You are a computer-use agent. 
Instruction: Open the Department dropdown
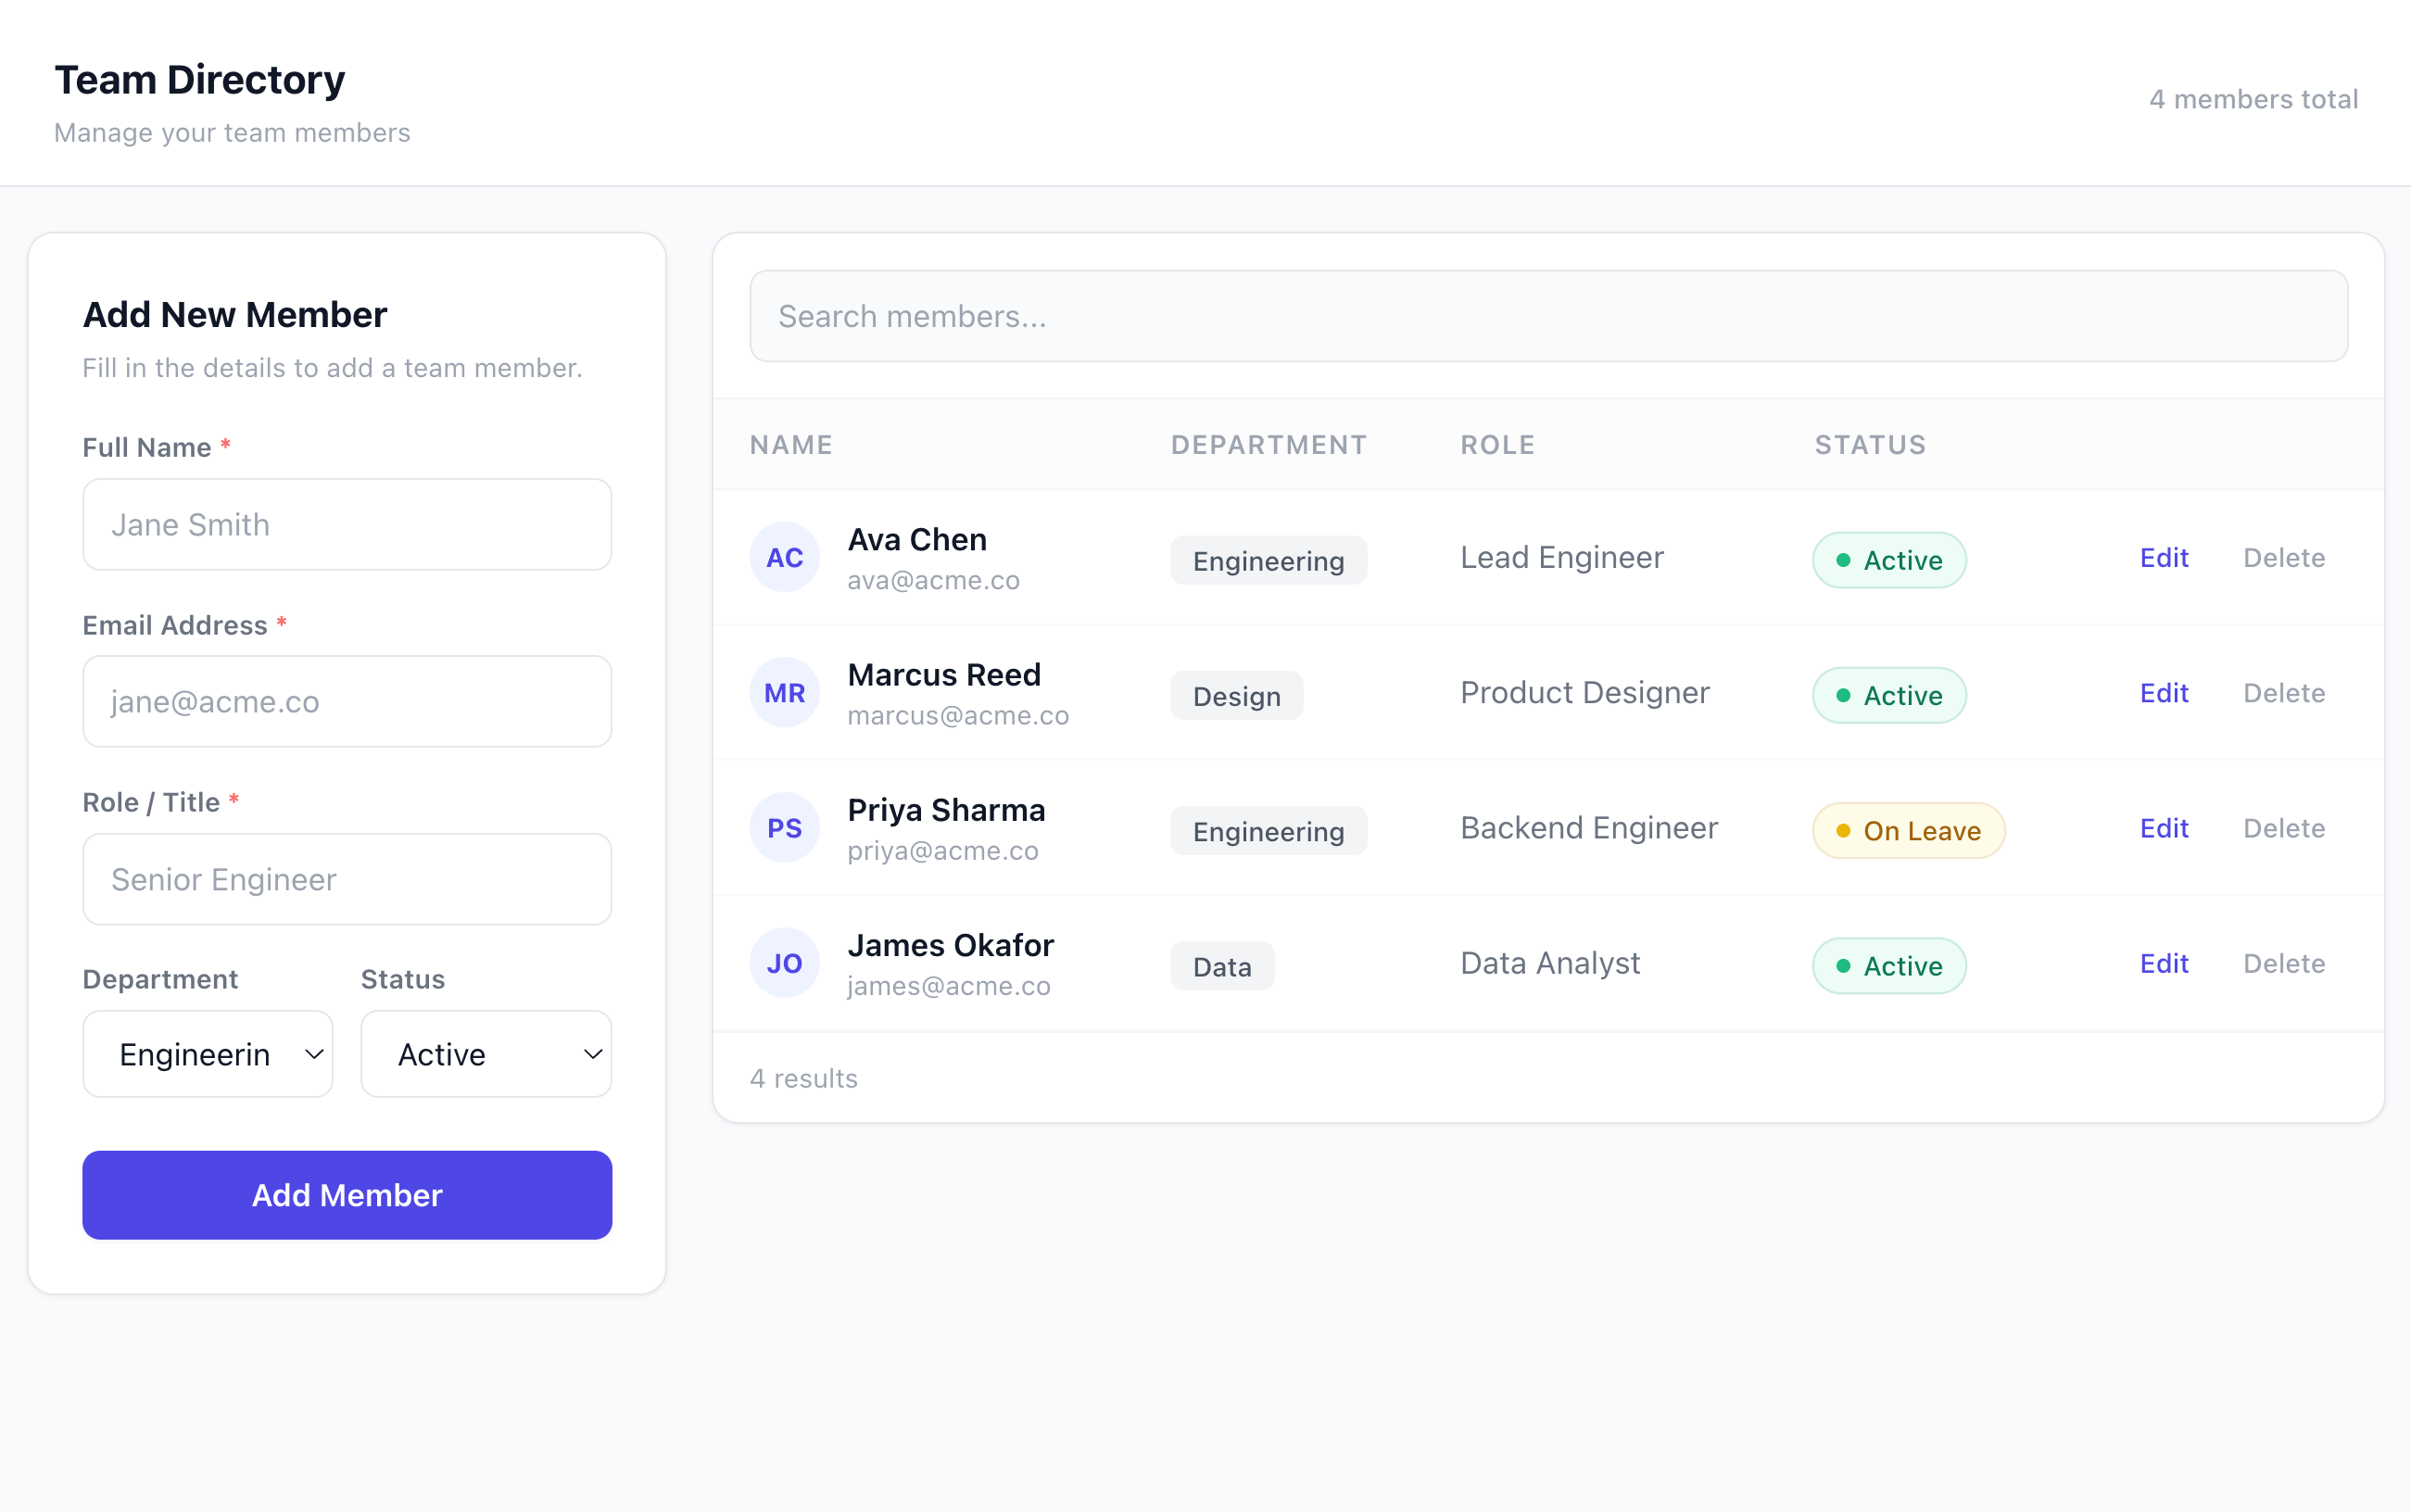coord(207,1053)
